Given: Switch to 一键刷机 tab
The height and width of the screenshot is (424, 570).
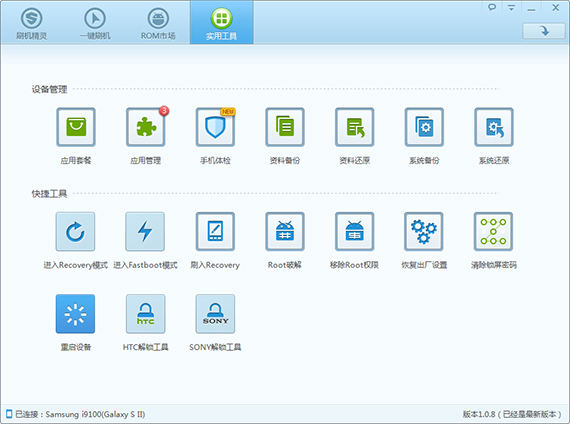Looking at the screenshot, I should click(95, 23).
